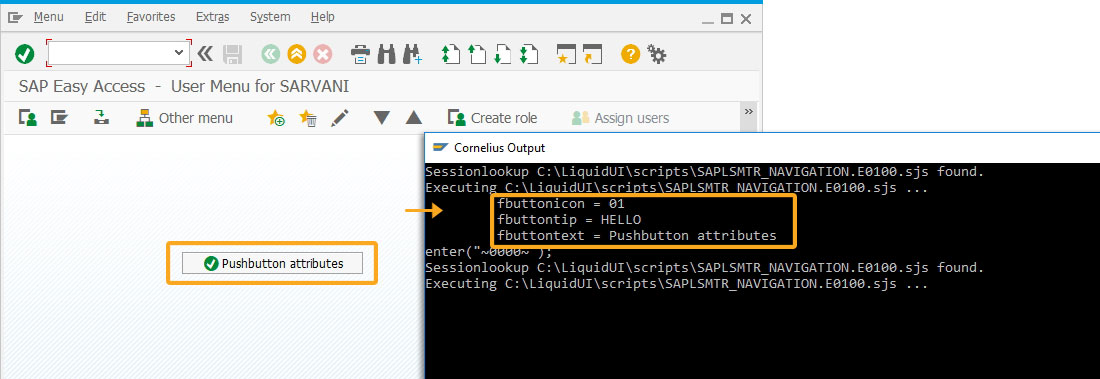Expand application toolbar overflow chevron
1100x379 pixels.
point(749,112)
